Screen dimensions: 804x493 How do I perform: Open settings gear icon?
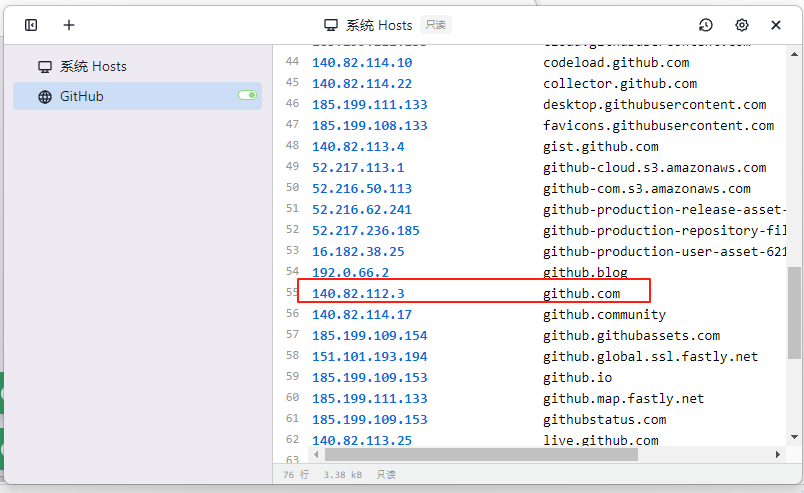(x=741, y=25)
